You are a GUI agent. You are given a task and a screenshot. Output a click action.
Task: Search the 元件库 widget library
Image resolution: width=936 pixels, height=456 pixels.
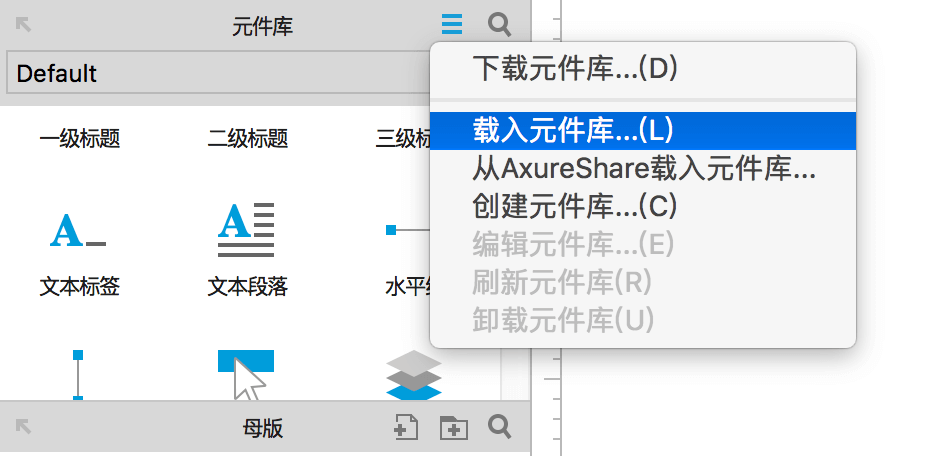(x=499, y=24)
